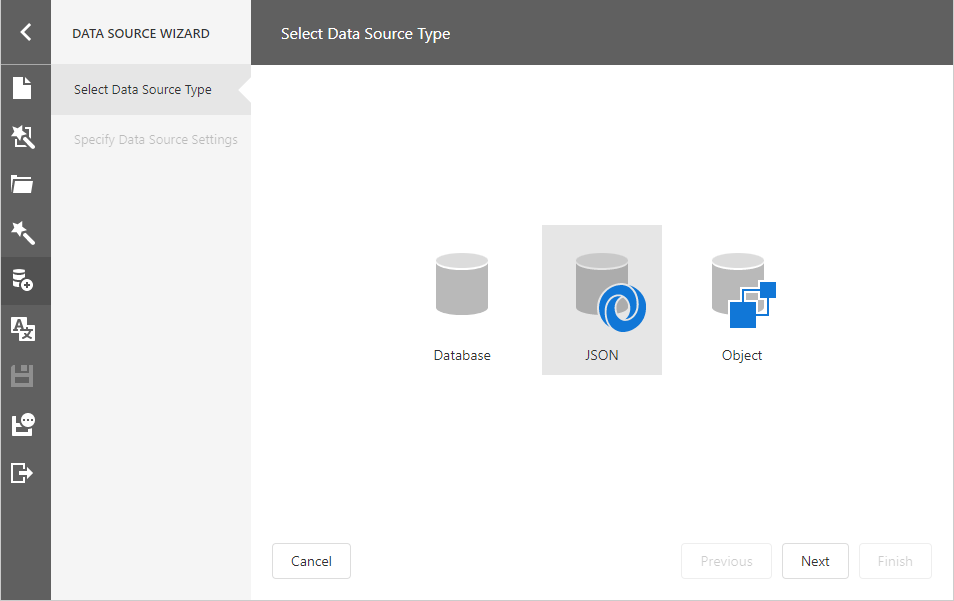Click the Previous button
The width and height of the screenshot is (954, 601).
[726, 561]
